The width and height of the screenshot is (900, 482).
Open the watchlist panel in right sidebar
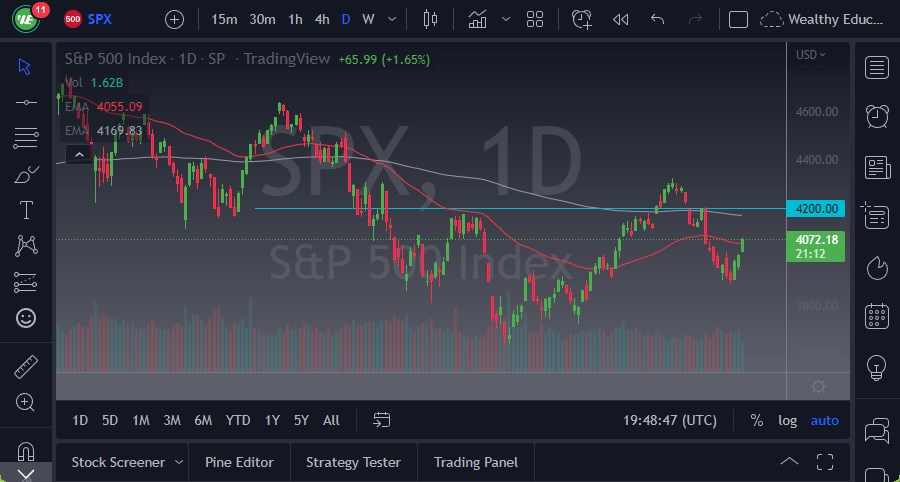click(x=877, y=67)
